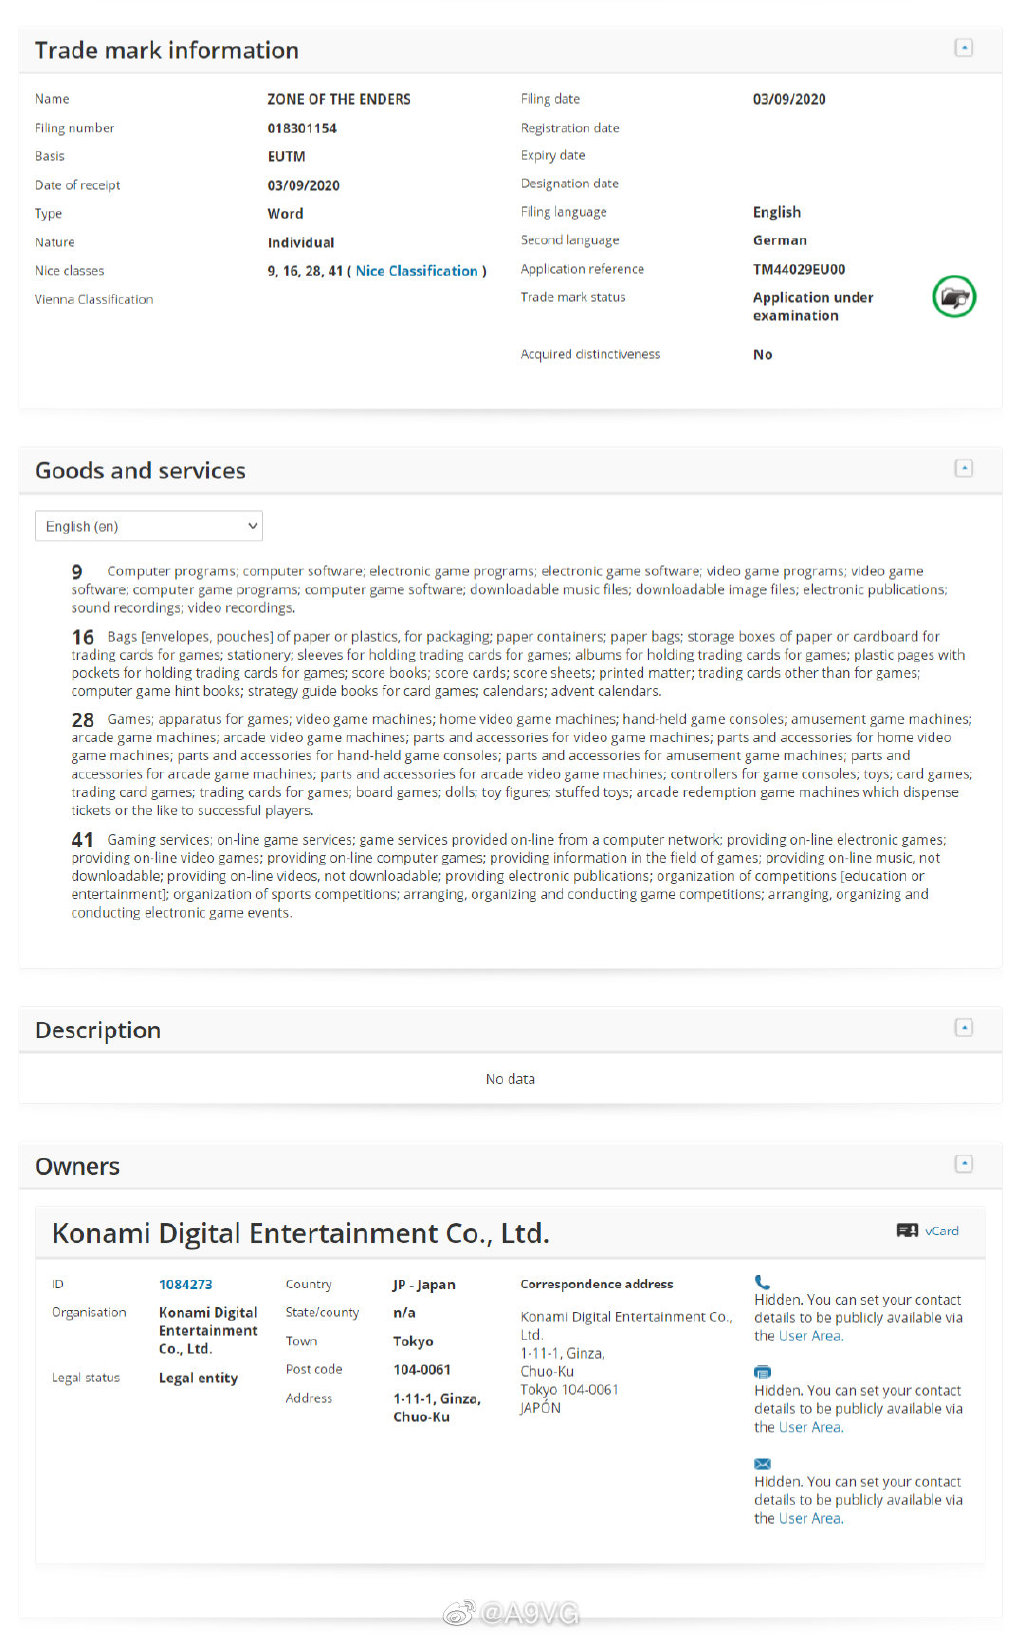Viewport: 1024px width, 1636px height.
Task: Click the green trade mark status icon
Action: click(954, 297)
